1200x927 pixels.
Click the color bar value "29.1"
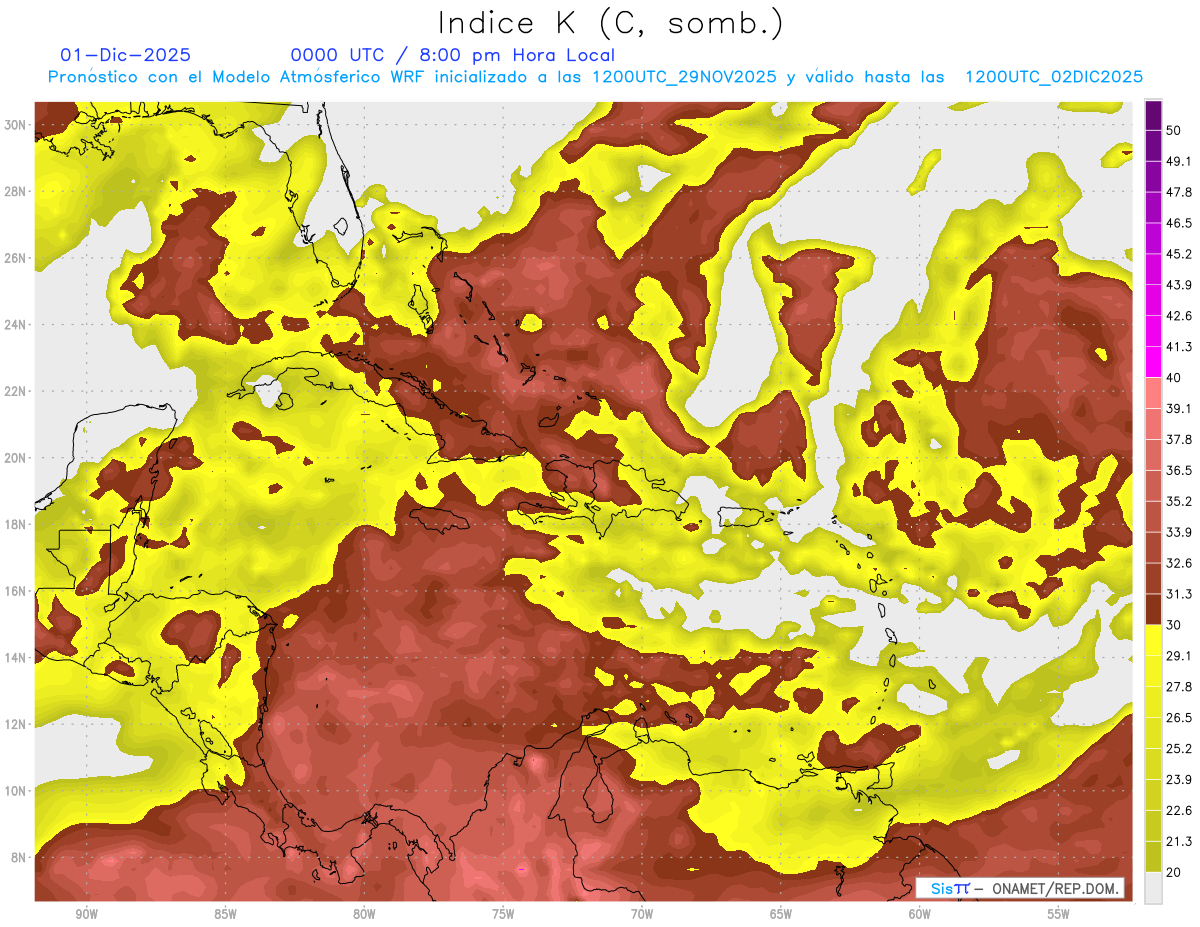click(1179, 656)
